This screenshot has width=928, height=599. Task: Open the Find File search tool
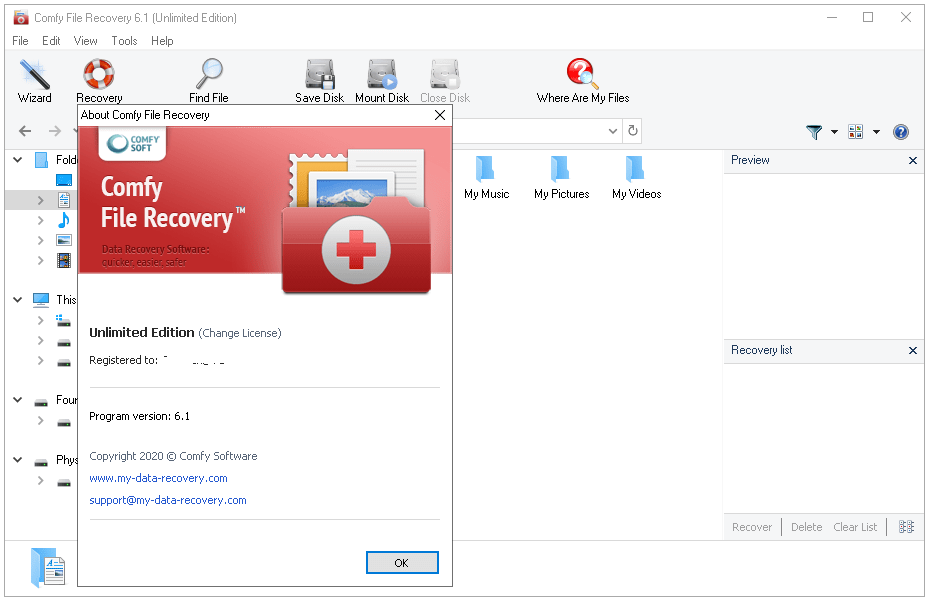pos(208,81)
